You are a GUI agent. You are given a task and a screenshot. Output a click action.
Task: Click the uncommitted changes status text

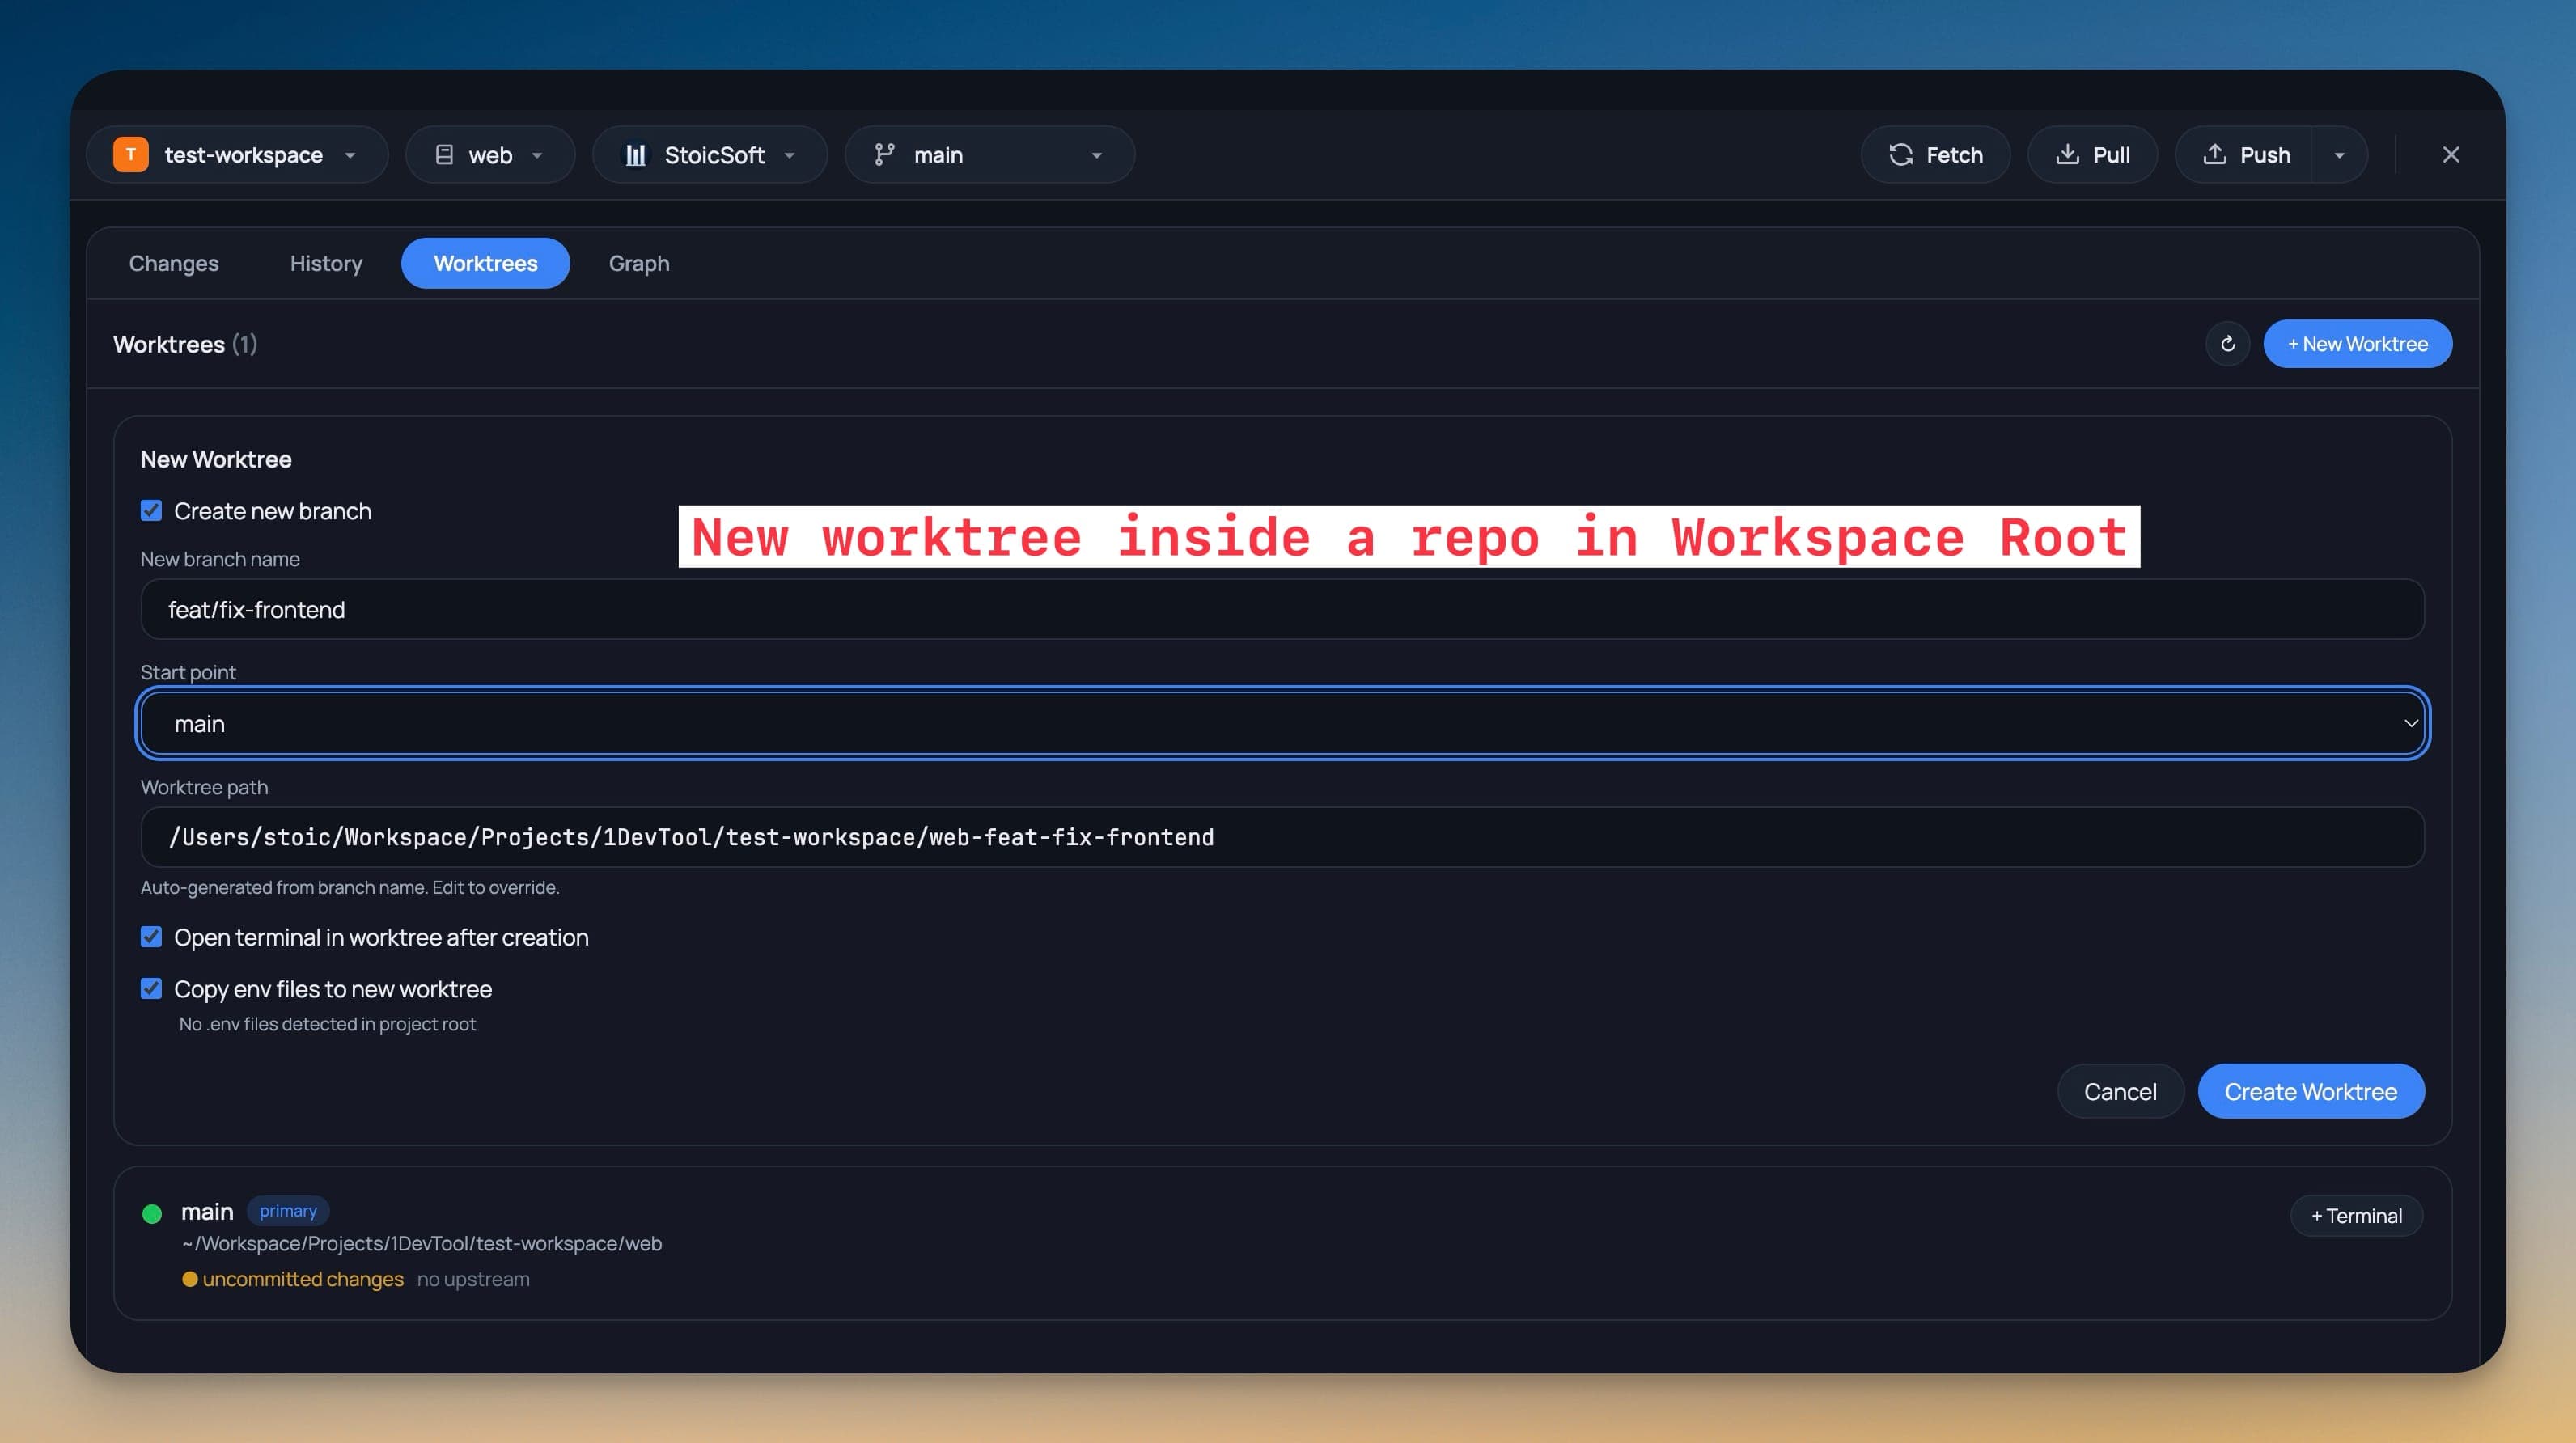(303, 1279)
